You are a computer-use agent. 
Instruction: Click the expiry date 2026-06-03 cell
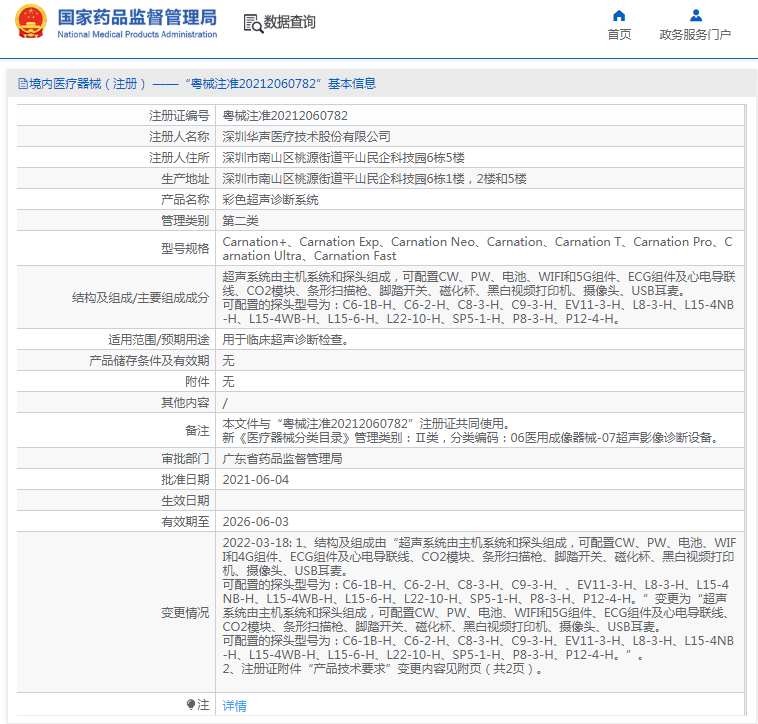pos(255,521)
